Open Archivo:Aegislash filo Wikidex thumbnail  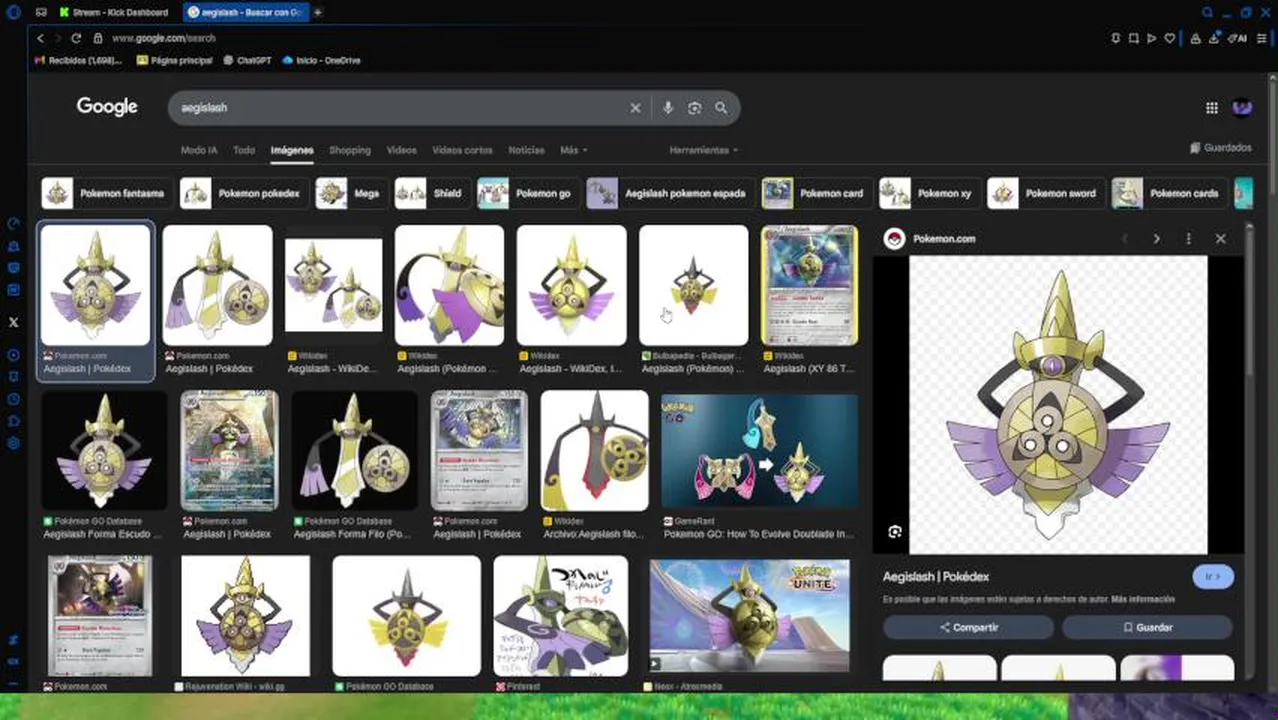pos(594,451)
